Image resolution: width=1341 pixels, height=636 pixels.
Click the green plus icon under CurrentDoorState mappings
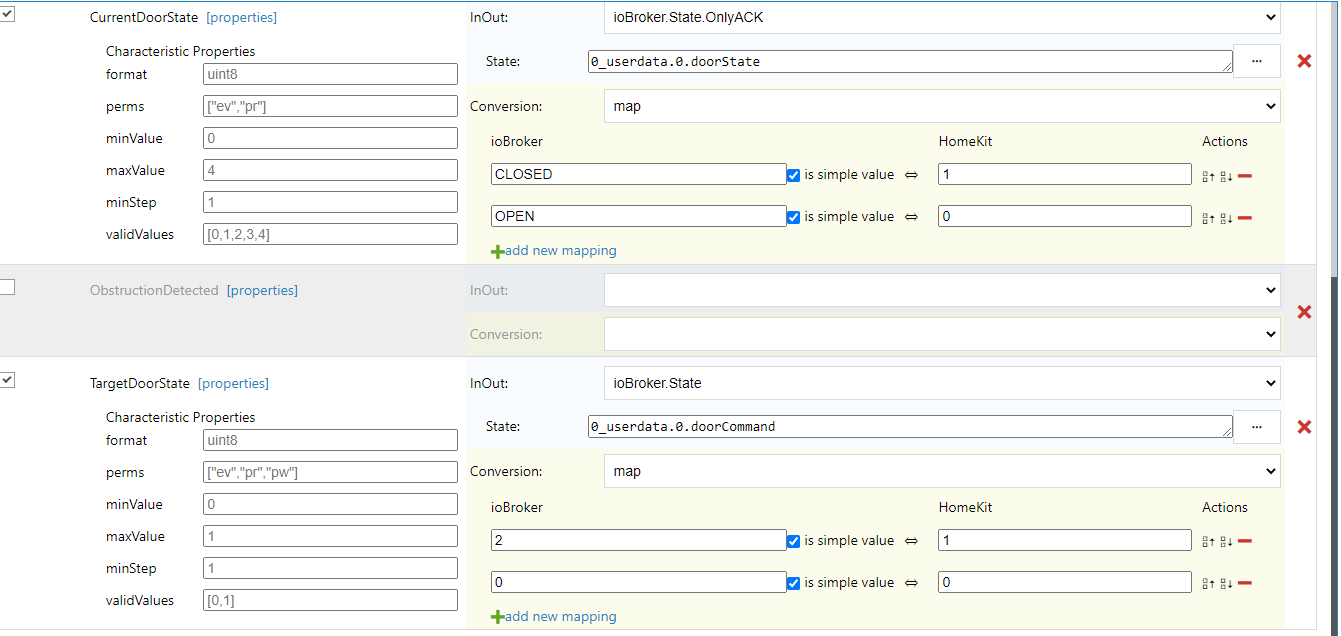pyautogui.click(x=497, y=252)
